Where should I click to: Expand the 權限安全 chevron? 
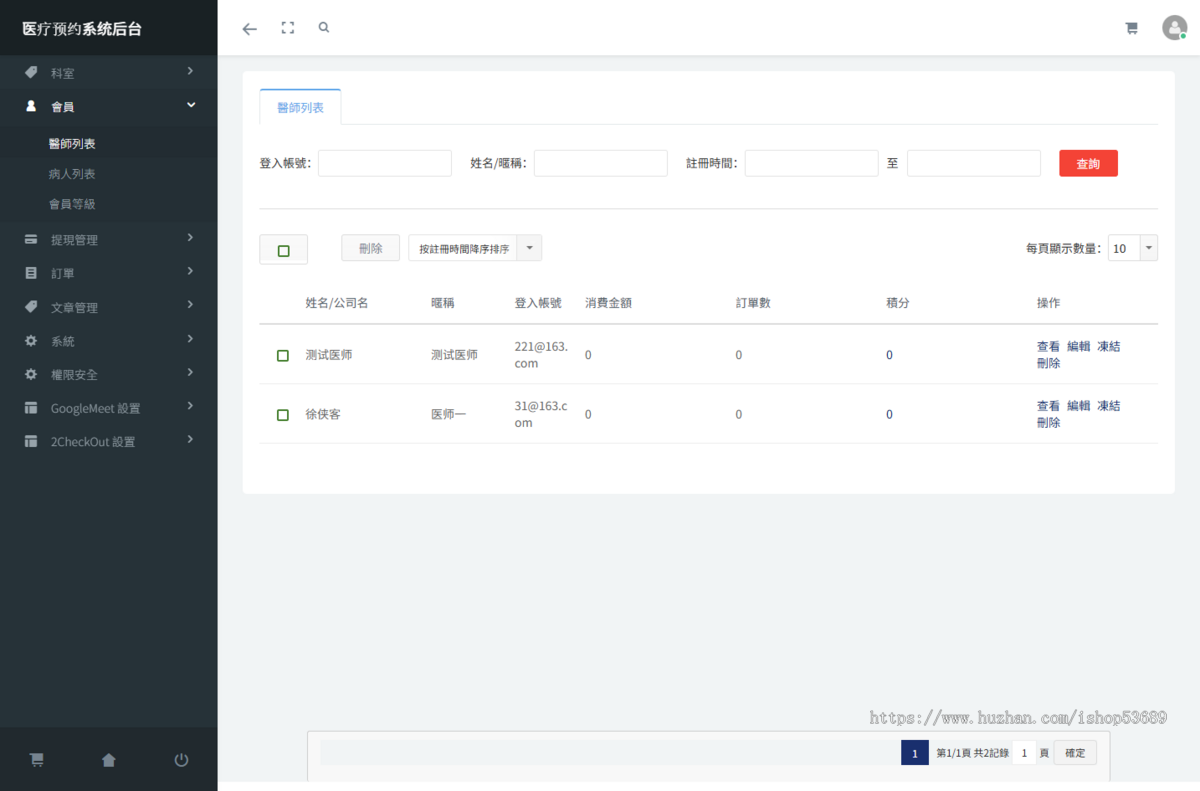pos(190,373)
